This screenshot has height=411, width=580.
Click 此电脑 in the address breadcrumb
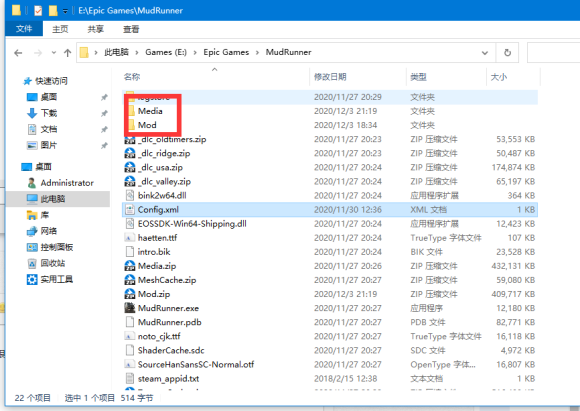point(116,52)
